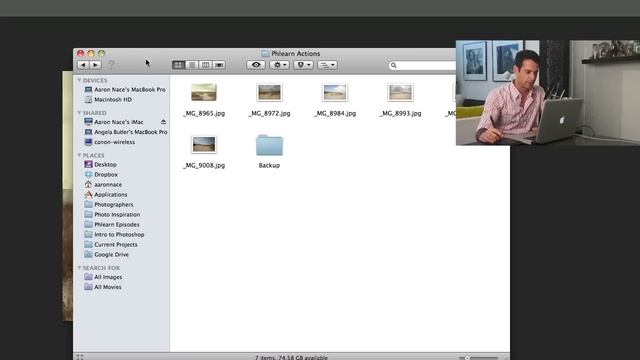Screen dimensions: 640x360
Task: Select the Backup folder icon
Action: pos(269,145)
